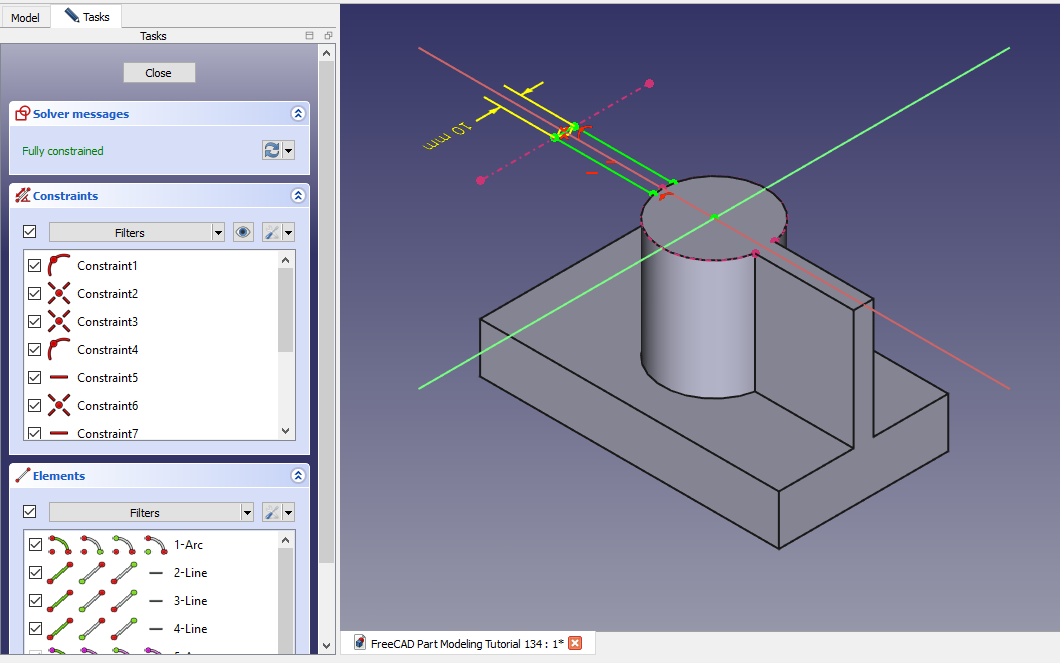
Task: Select the Constraint2 coincident icon
Action: 59,294
